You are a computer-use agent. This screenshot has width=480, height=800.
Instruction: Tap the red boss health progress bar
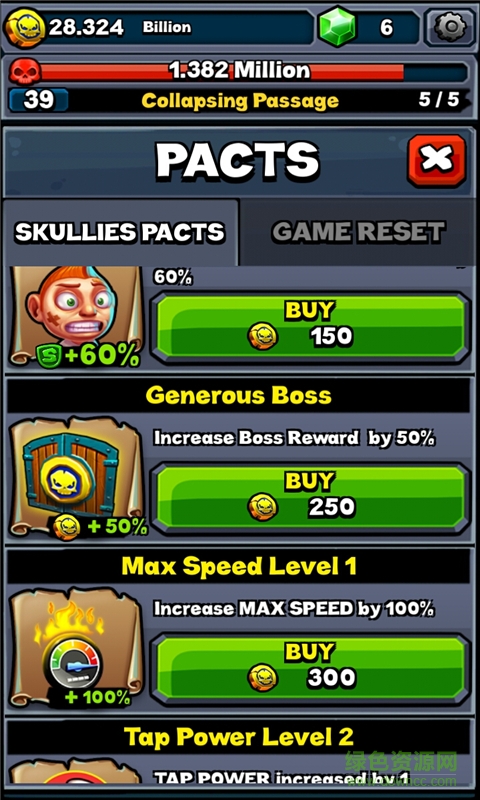click(x=254, y=71)
